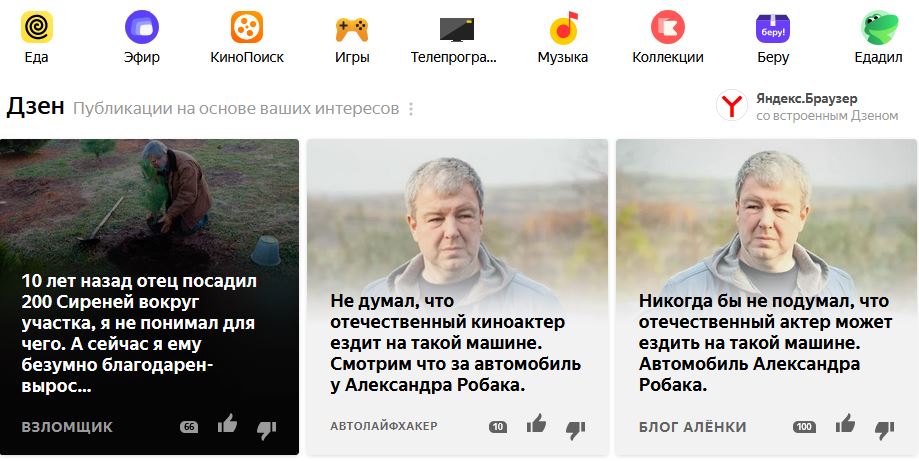Open the article about 200 Сиреней
Screen dimensions: 919x461
(139, 333)
